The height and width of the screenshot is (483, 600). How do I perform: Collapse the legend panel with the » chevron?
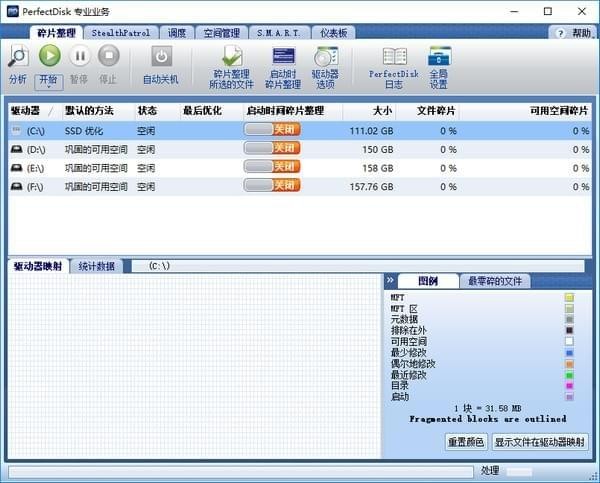tap(390, 280)
